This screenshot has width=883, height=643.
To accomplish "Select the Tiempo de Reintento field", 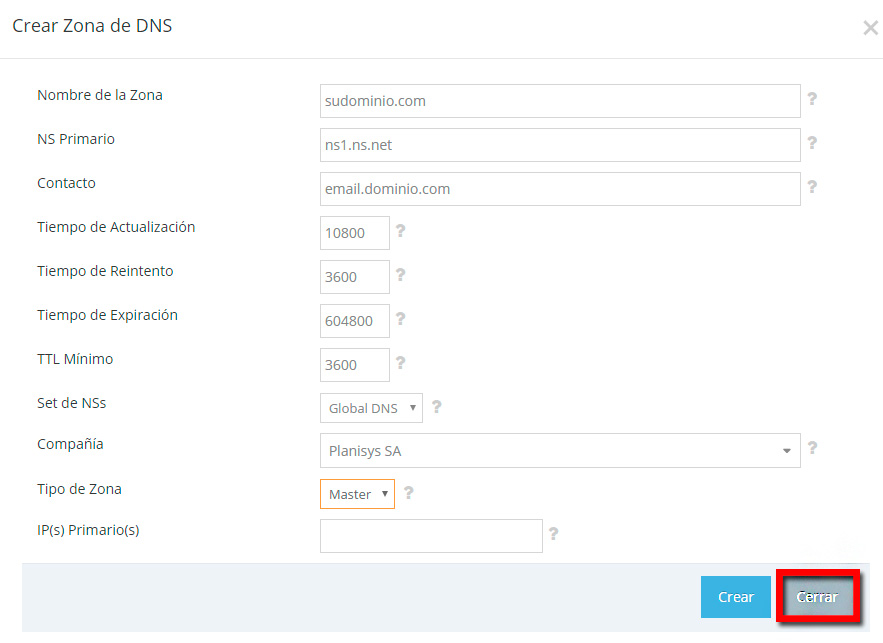I will tap(354, 276).
